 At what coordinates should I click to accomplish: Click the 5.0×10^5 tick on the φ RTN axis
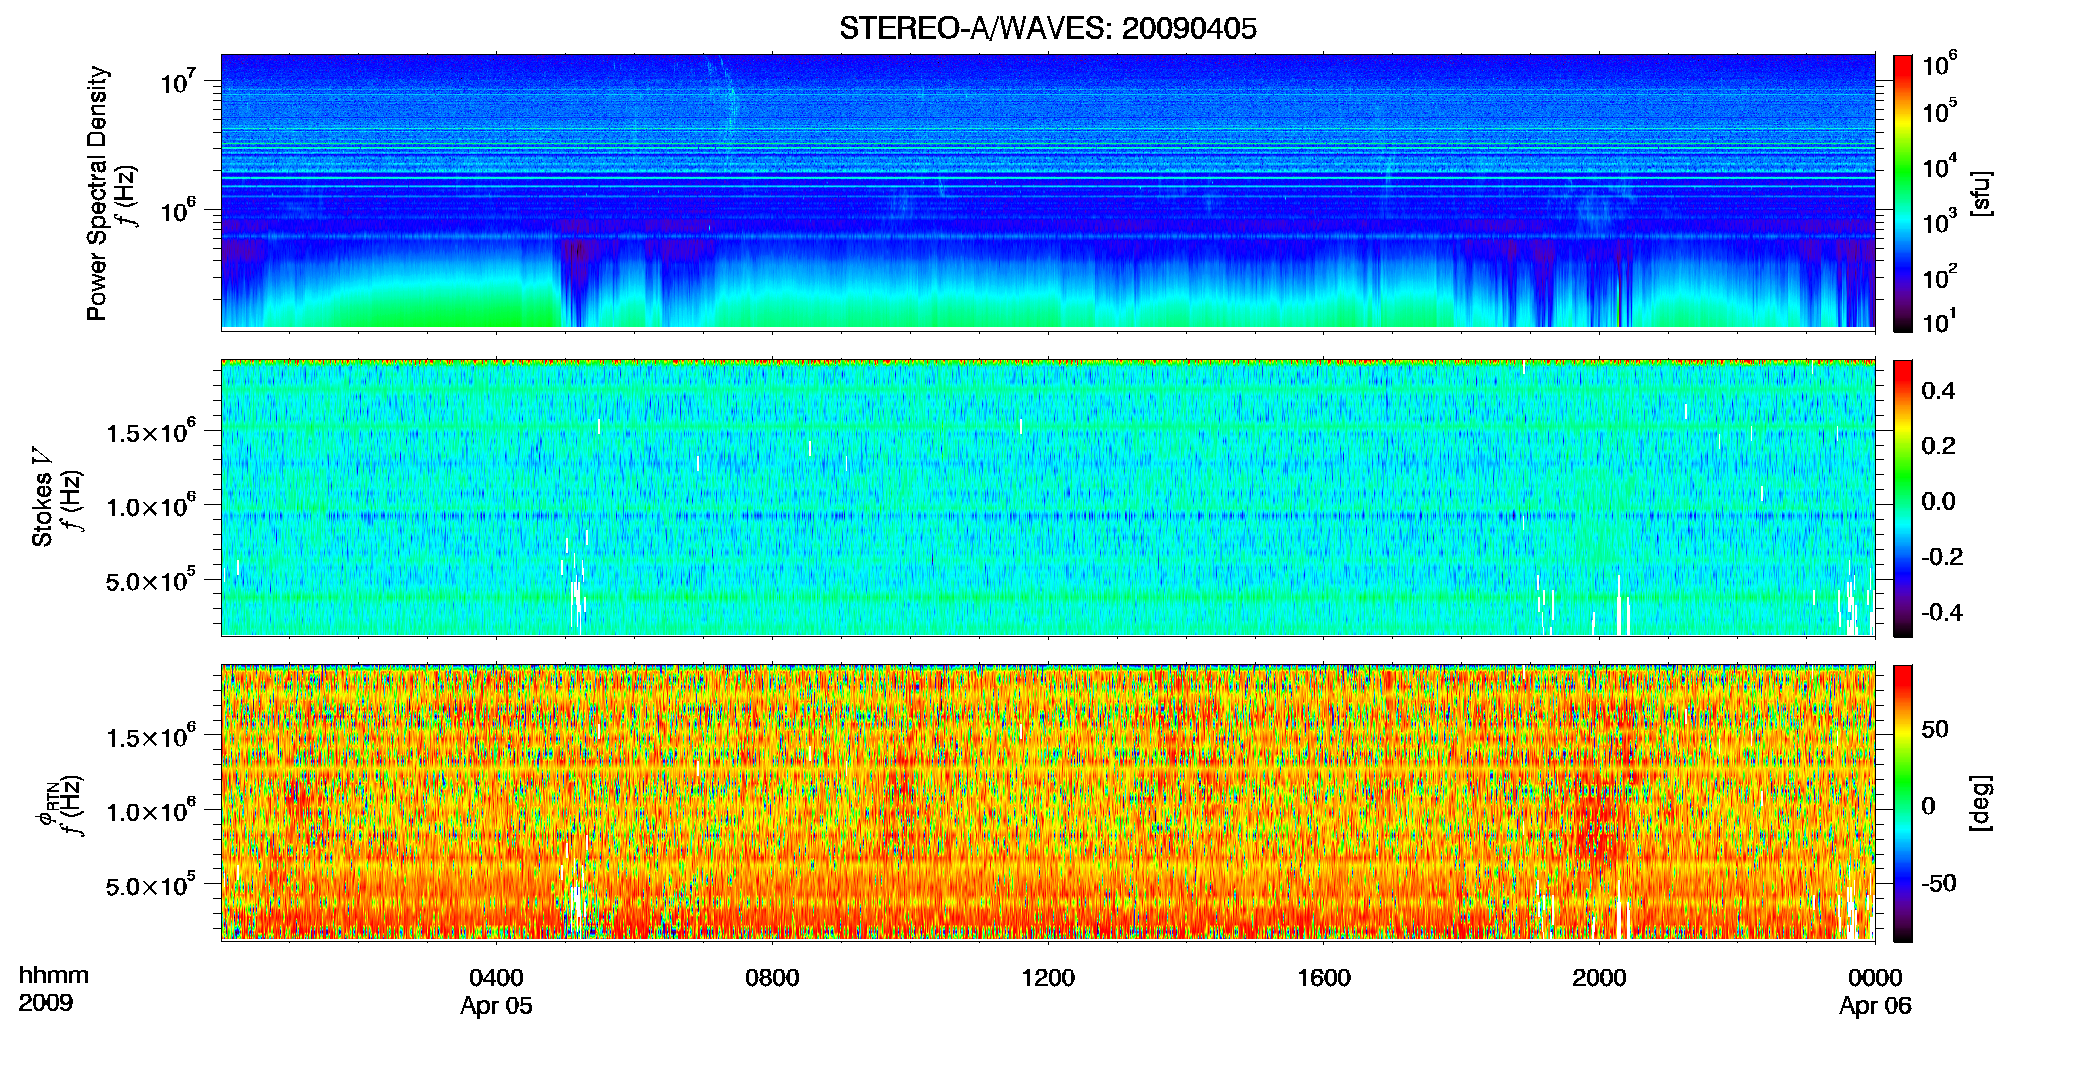150,884
